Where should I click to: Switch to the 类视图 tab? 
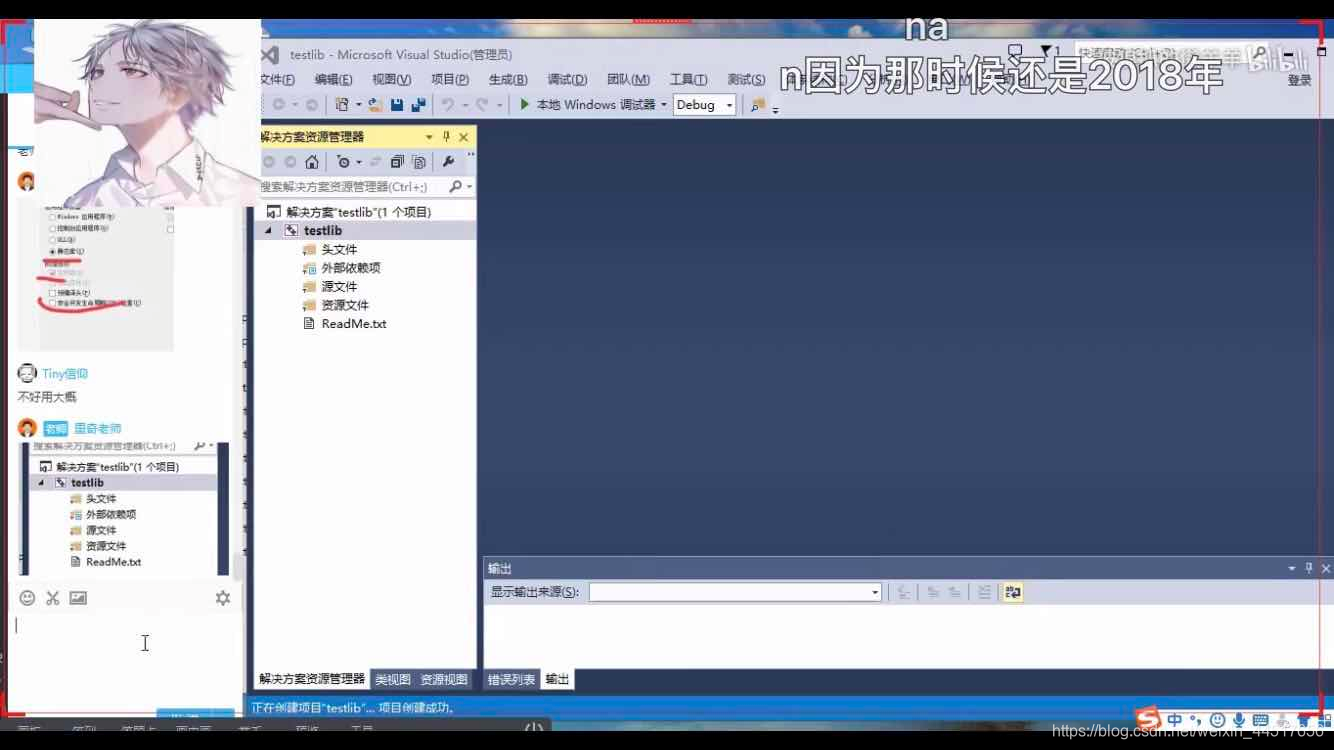point(392,679)
